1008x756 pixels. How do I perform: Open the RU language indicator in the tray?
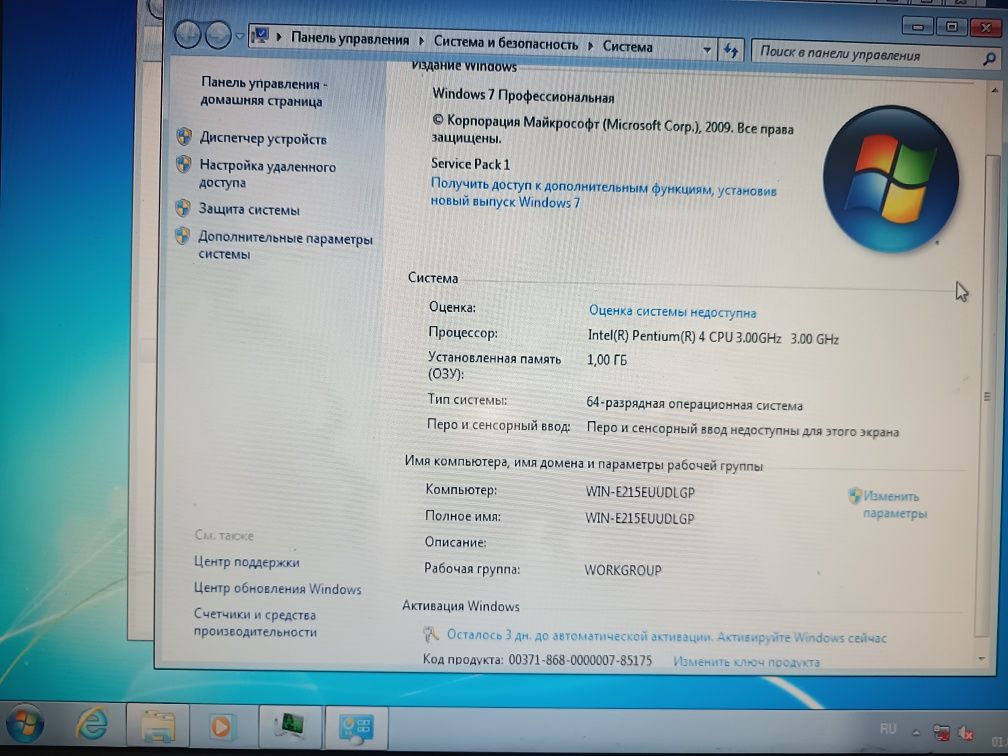888,729
